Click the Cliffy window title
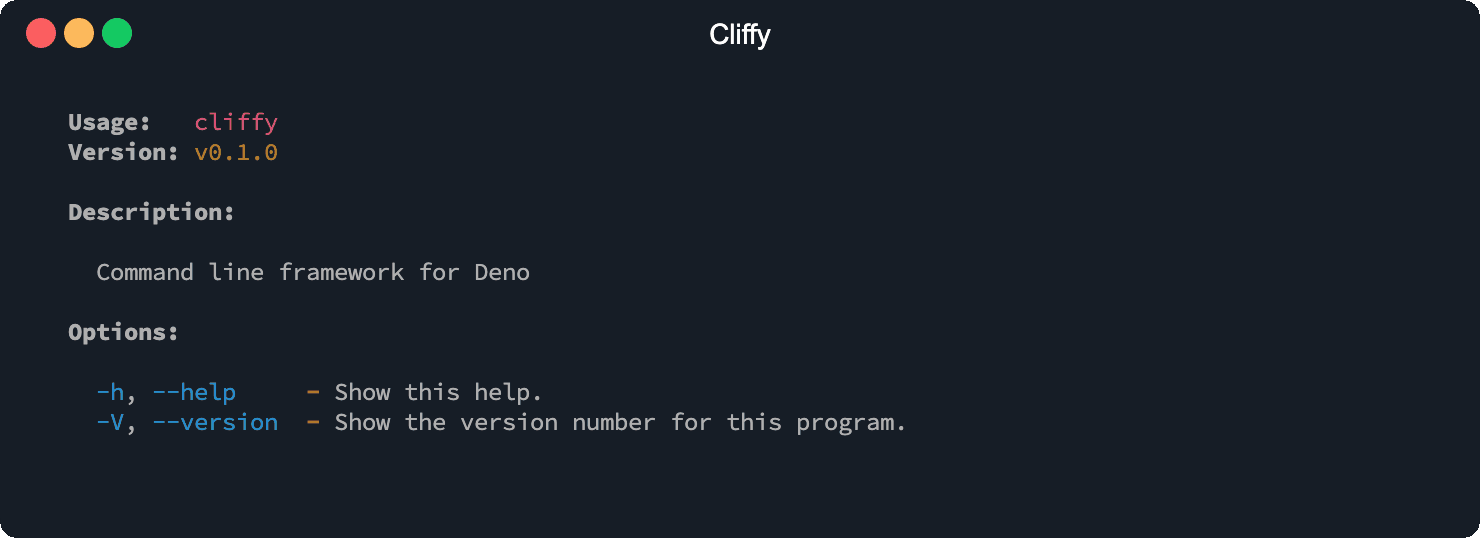The image size is (1480, 538). pyautogui.click(x=740, y=35)
